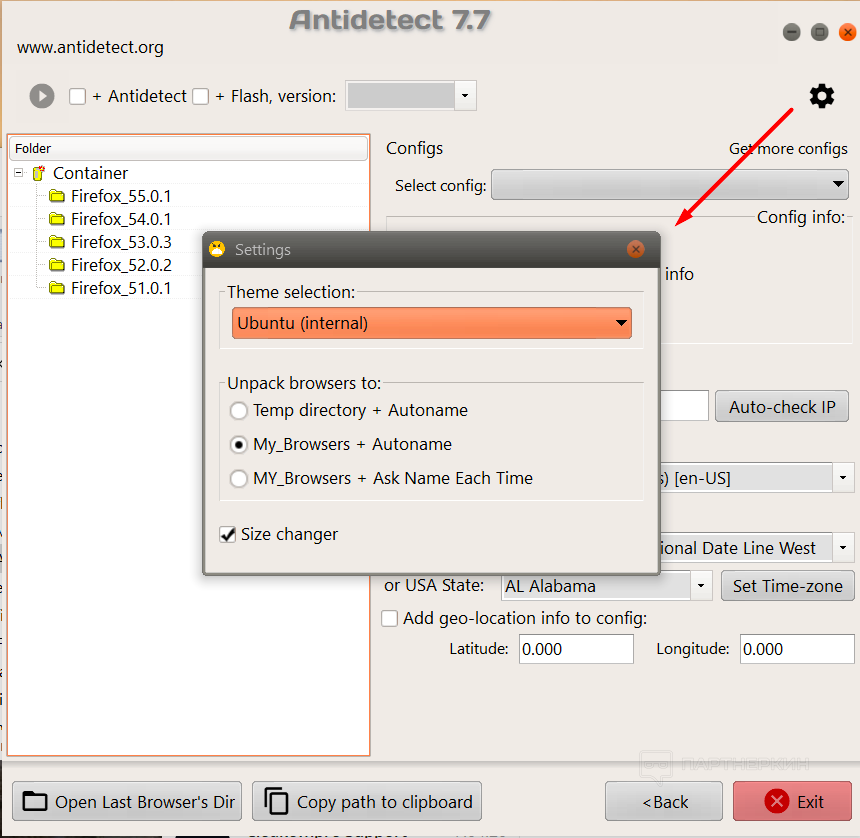860x838 pixels.
Task: Enable the + Flash checkbox
Action: [200, 97]
